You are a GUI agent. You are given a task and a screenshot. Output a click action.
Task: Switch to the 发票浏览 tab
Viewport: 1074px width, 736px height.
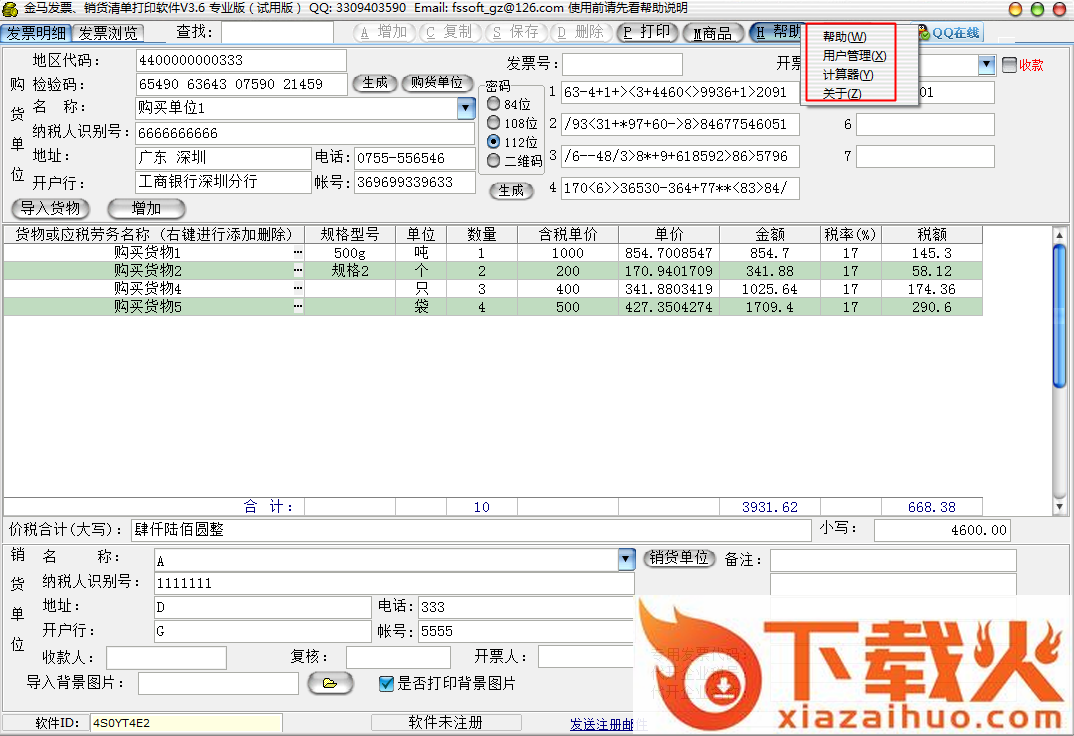coord(108,33)
